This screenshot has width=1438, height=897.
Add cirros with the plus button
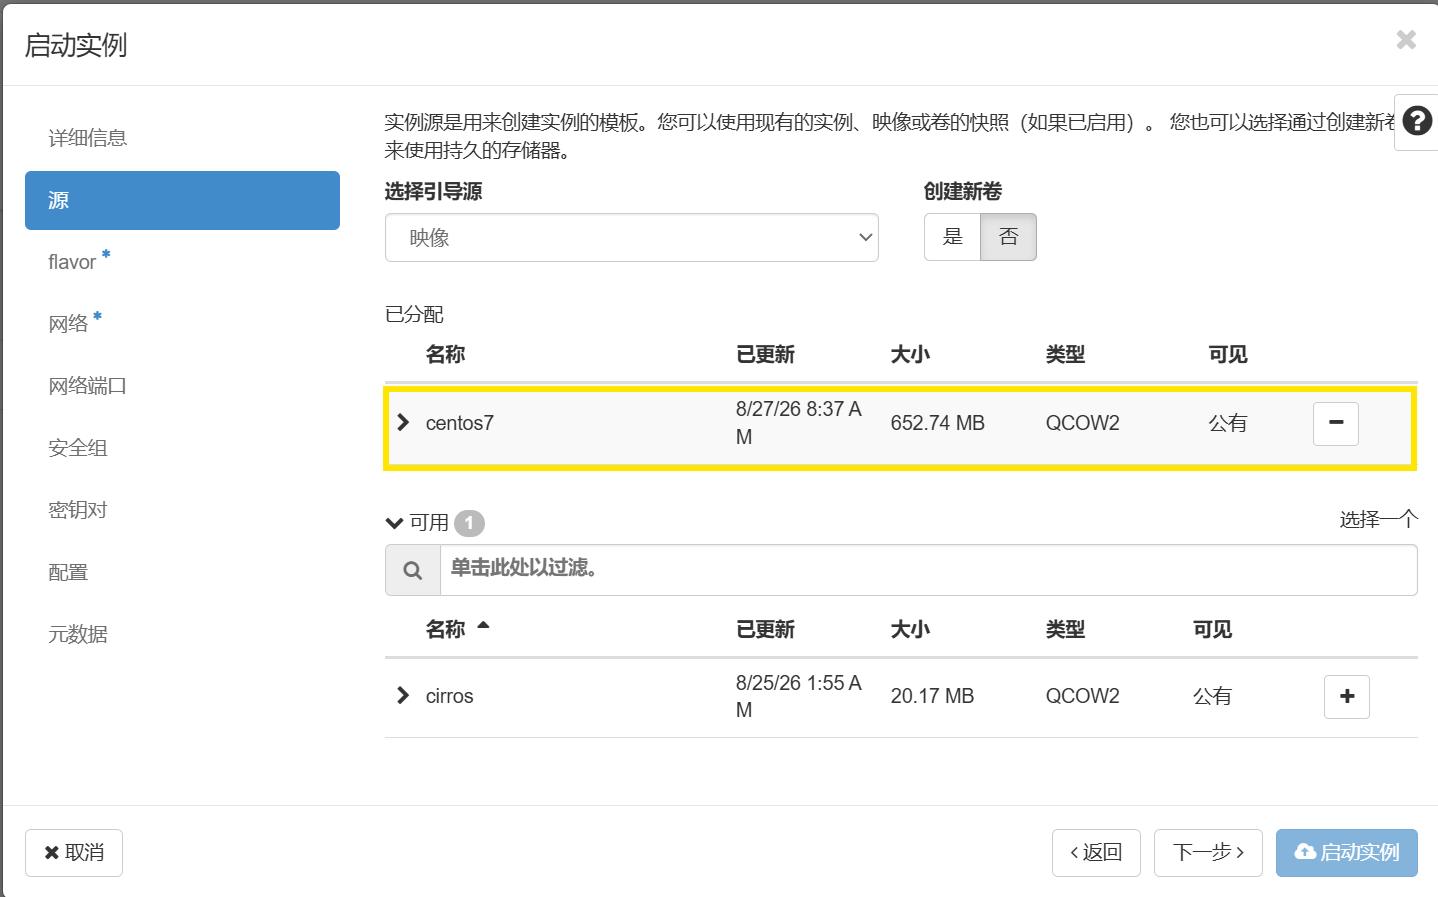point(1347,696)
